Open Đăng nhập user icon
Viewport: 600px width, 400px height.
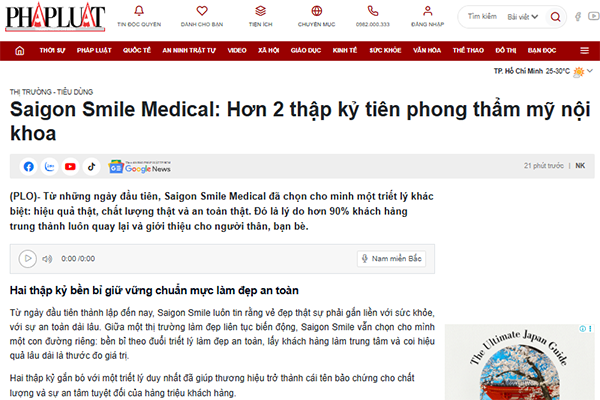pos(427,11)
